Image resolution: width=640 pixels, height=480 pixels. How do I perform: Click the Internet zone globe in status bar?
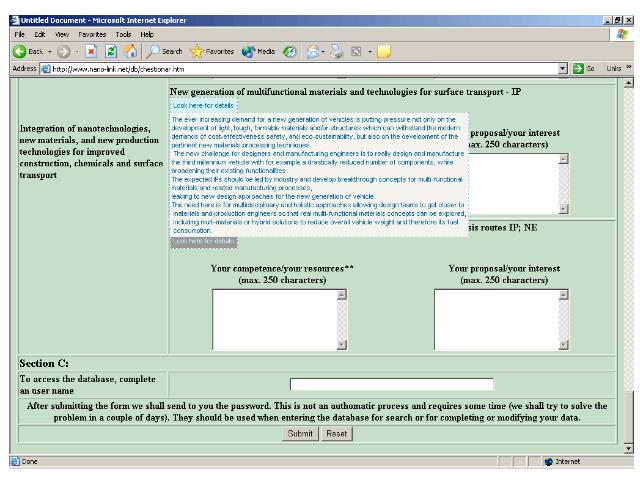549,462
